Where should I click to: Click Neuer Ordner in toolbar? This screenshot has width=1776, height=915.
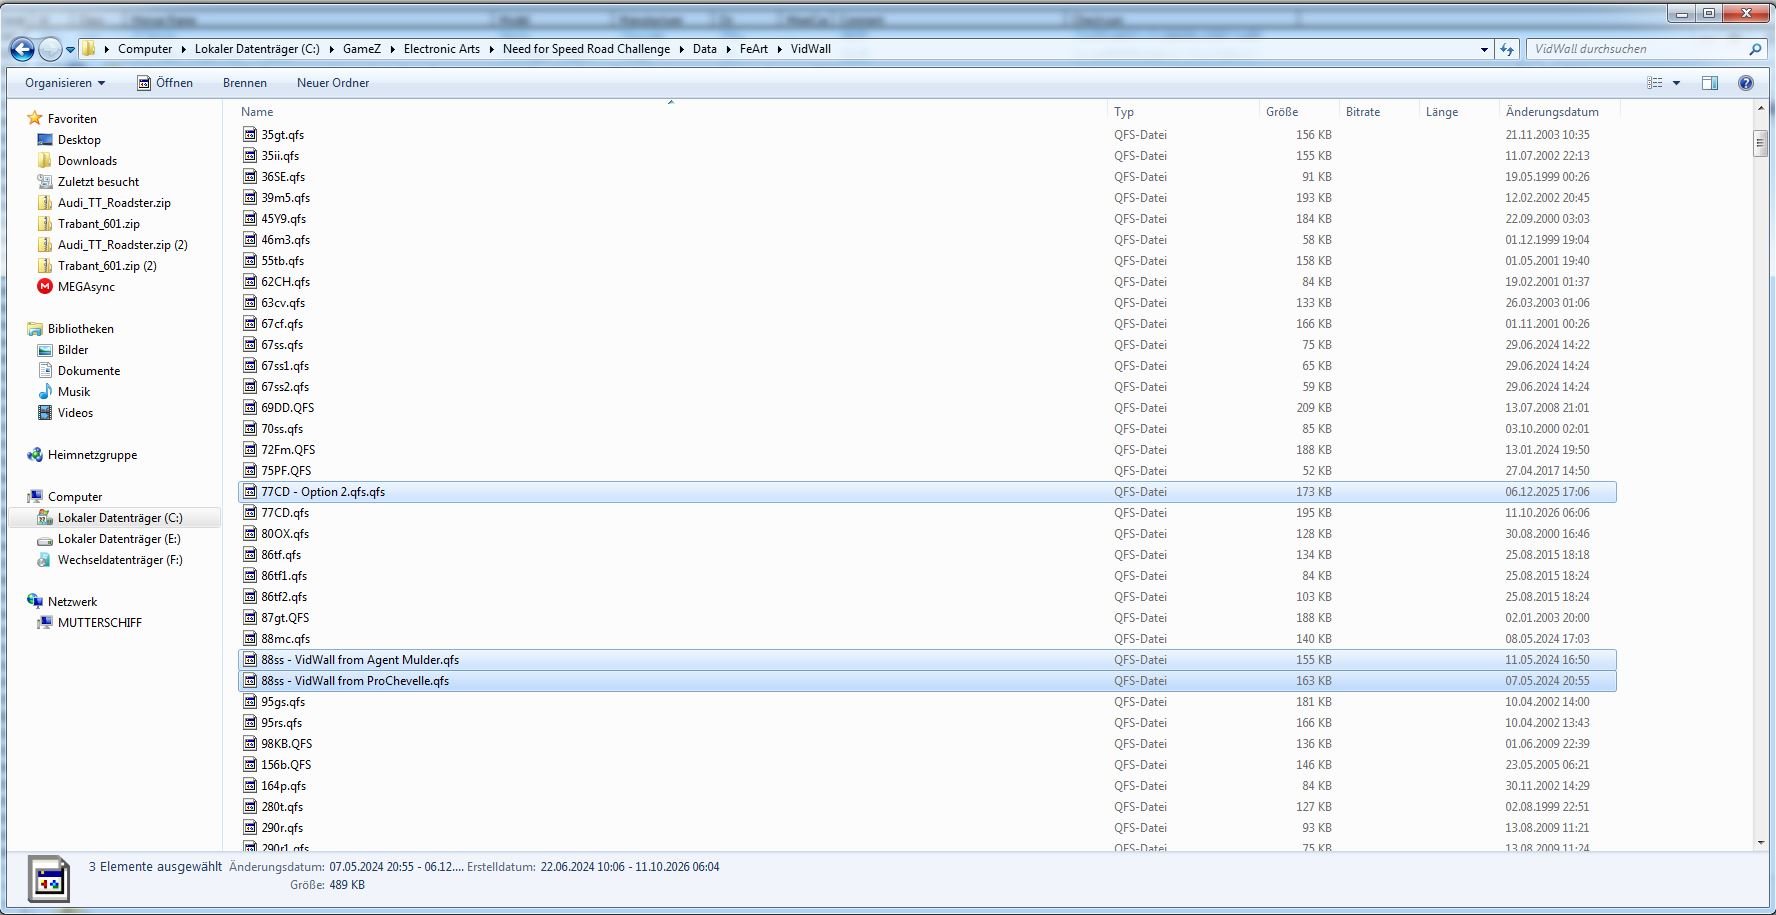[x=333, y=83]
